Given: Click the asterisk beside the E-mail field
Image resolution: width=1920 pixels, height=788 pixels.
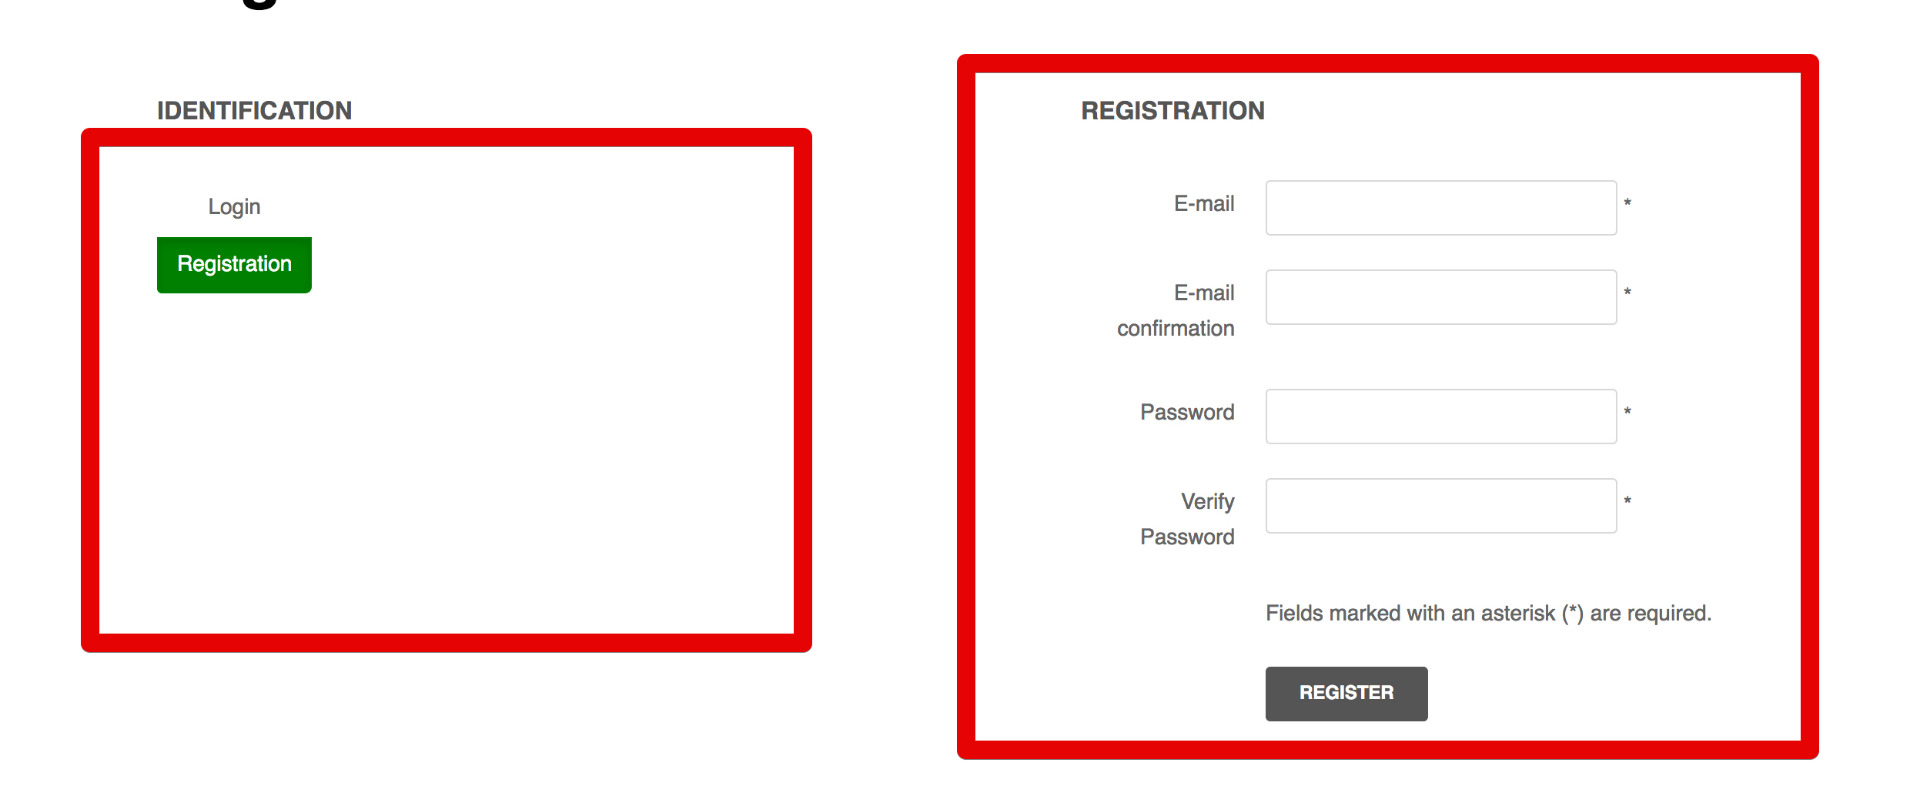Looking at the screenshot, I should pos(1628,204).
